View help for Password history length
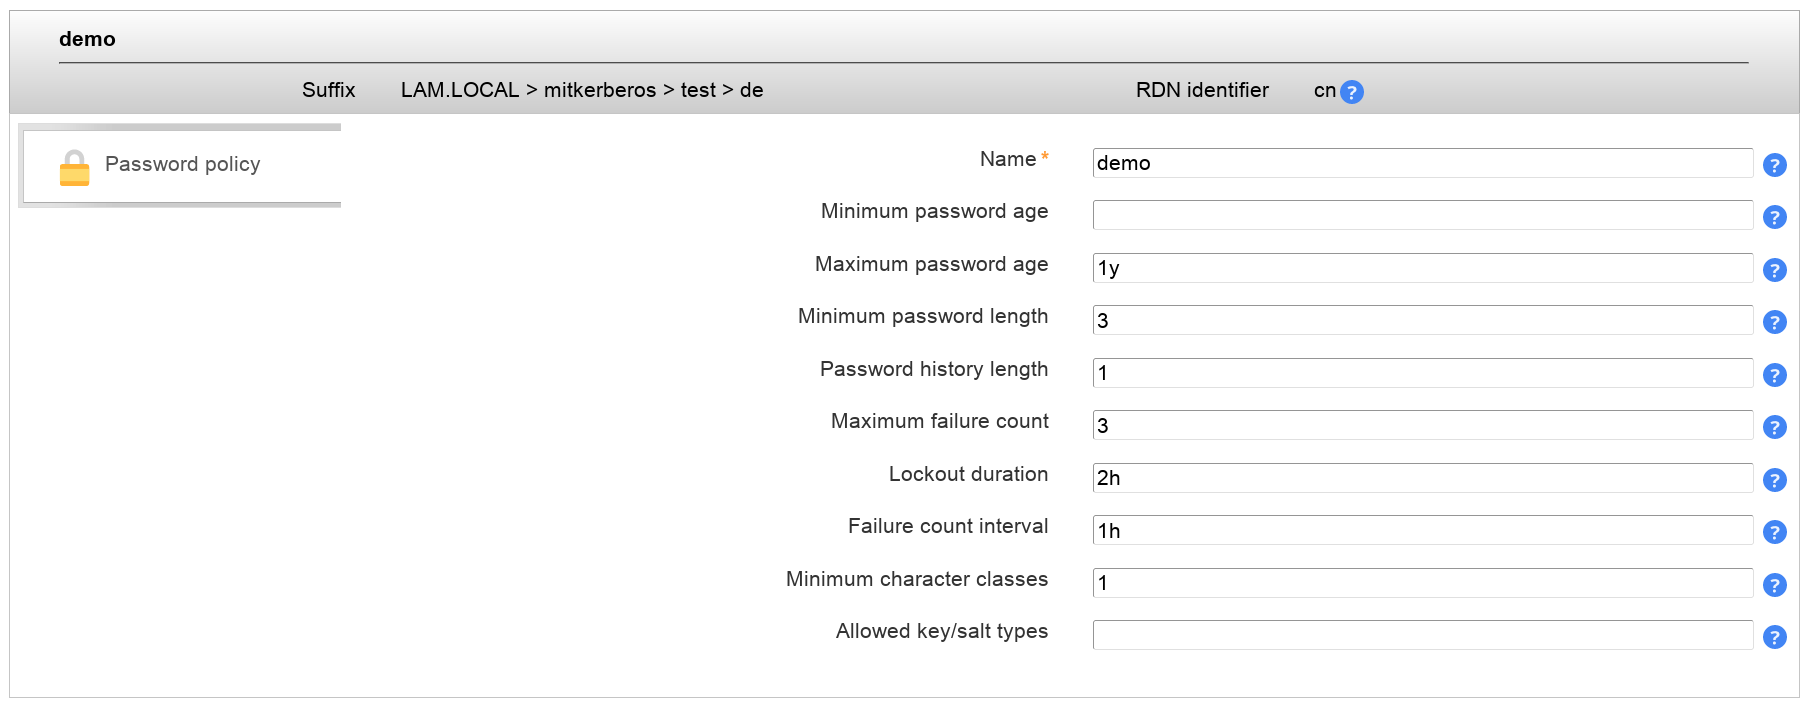Image resolution: width=1820 pixels, height=714 pixels. coord(1774,375)
